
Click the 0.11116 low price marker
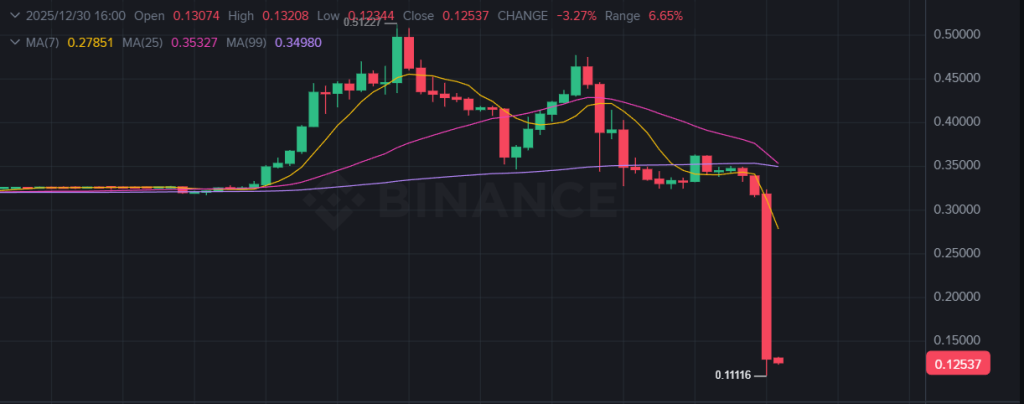tap(733, 375)
